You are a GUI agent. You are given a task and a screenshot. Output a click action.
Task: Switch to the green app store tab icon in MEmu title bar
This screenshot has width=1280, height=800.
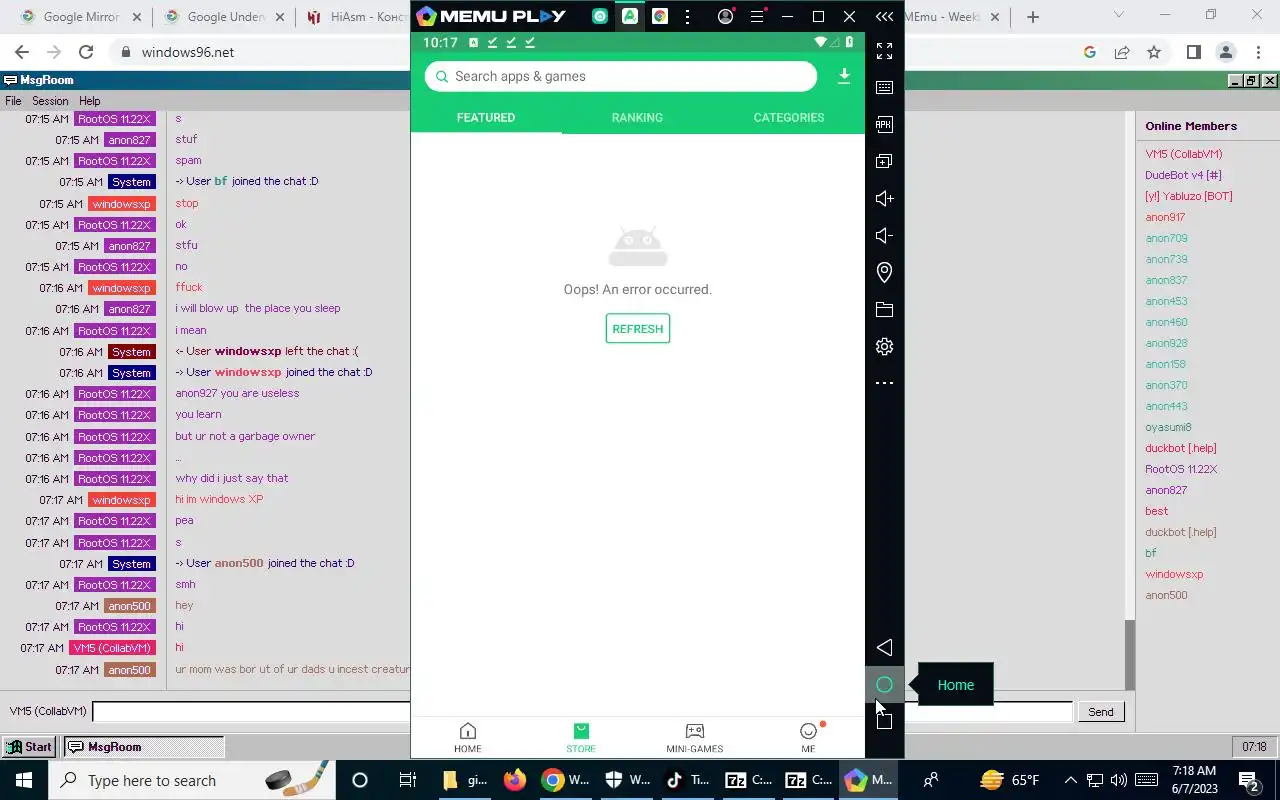[629, 16]
